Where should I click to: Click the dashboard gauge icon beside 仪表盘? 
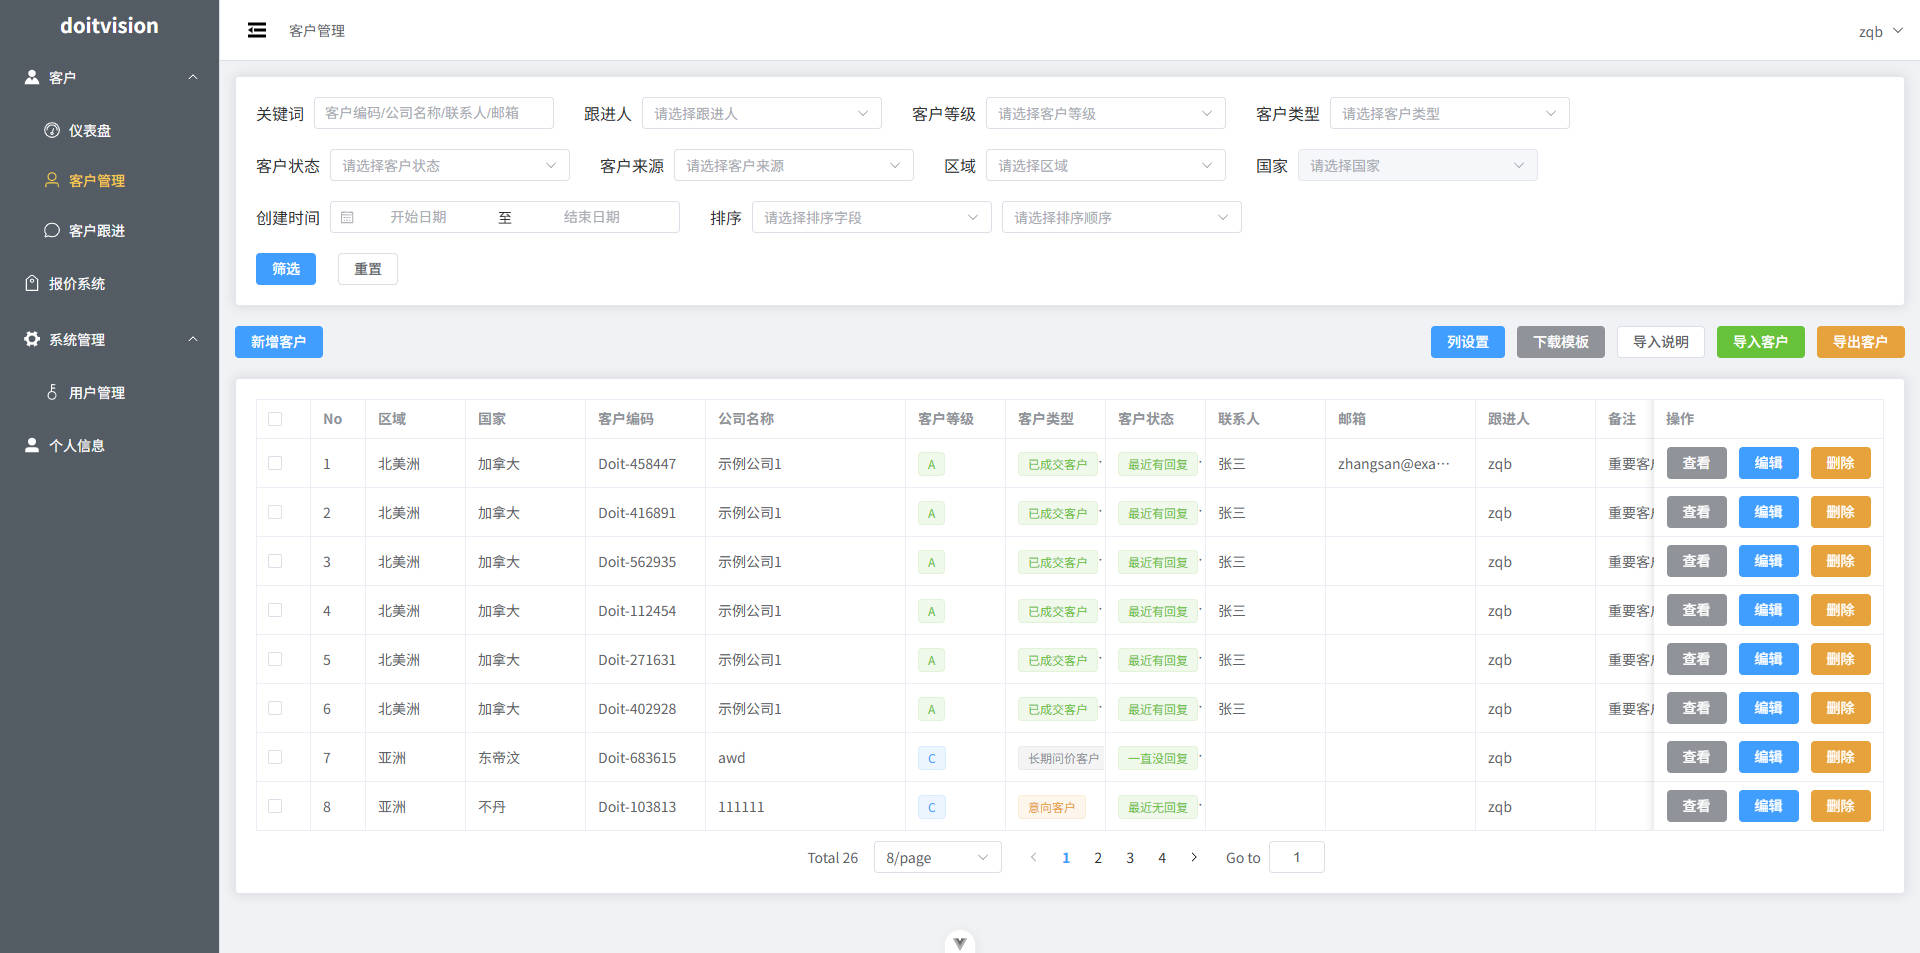[x=52, y=130]
